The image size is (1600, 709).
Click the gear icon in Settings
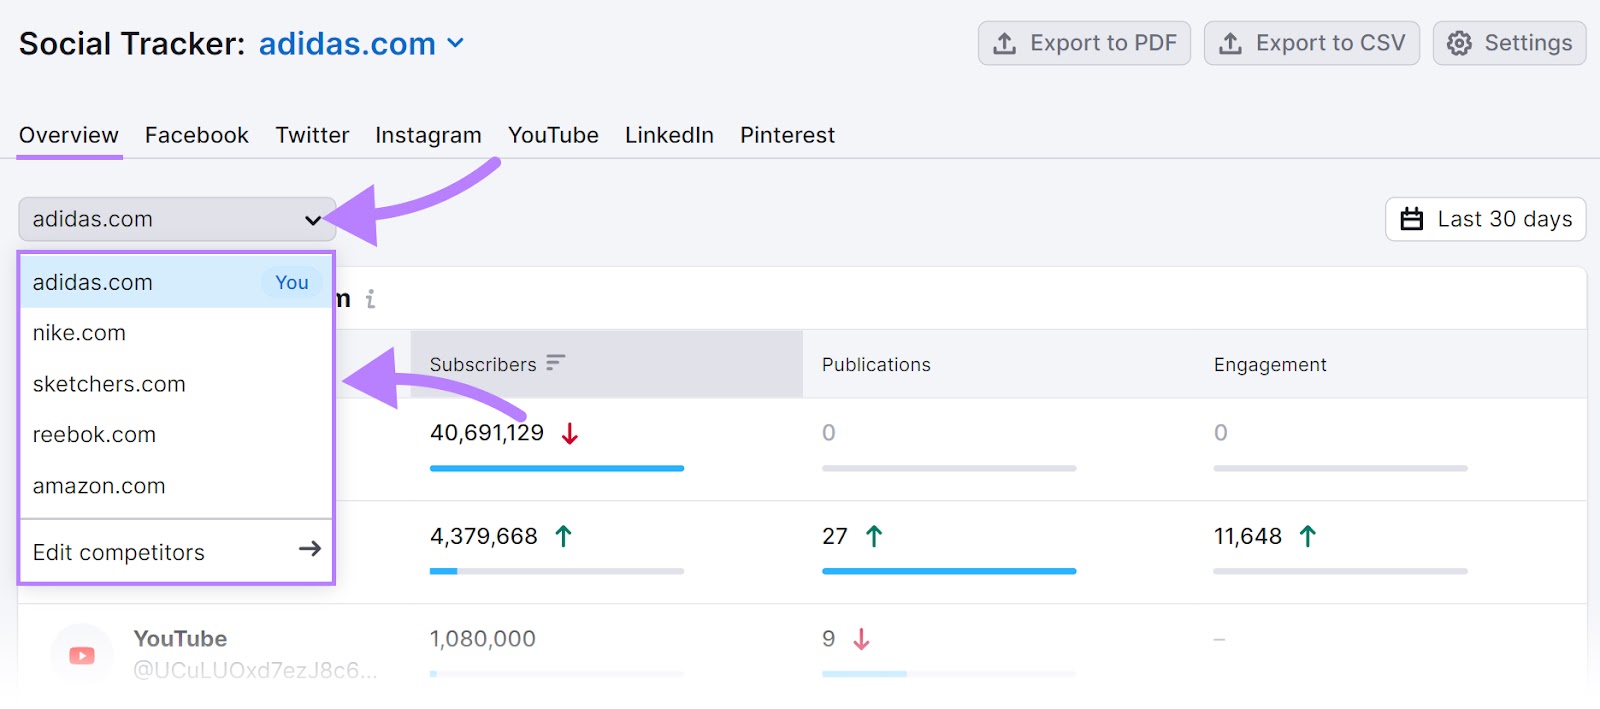[x=1459, y=43]
